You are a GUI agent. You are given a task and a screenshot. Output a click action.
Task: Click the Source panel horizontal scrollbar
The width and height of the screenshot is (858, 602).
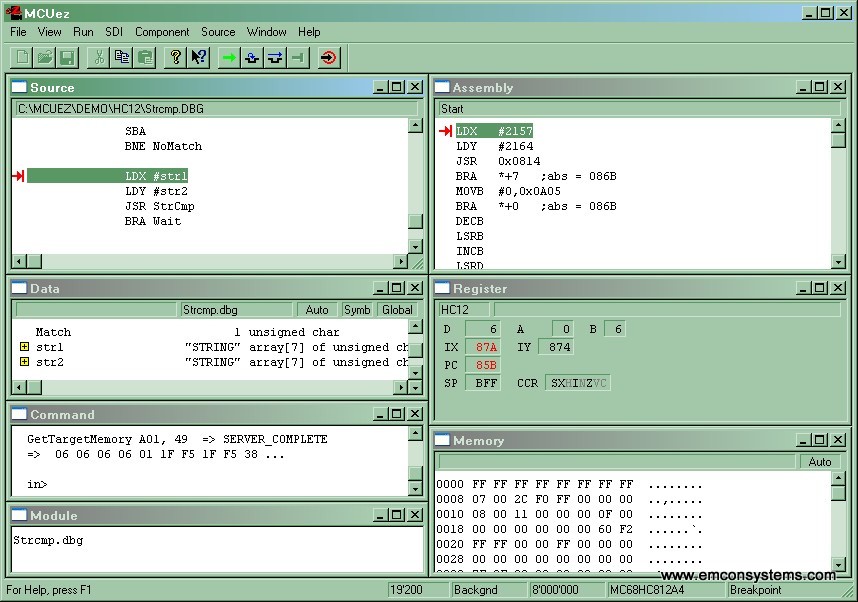click(x=210, y=262)
